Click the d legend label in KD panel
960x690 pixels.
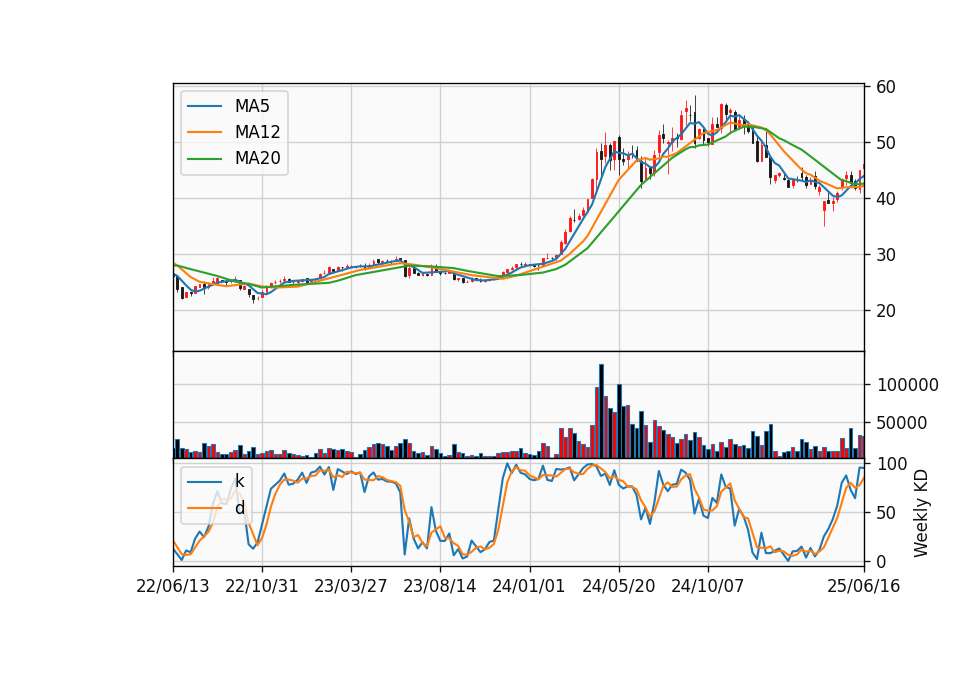click(x=239, y=508)
